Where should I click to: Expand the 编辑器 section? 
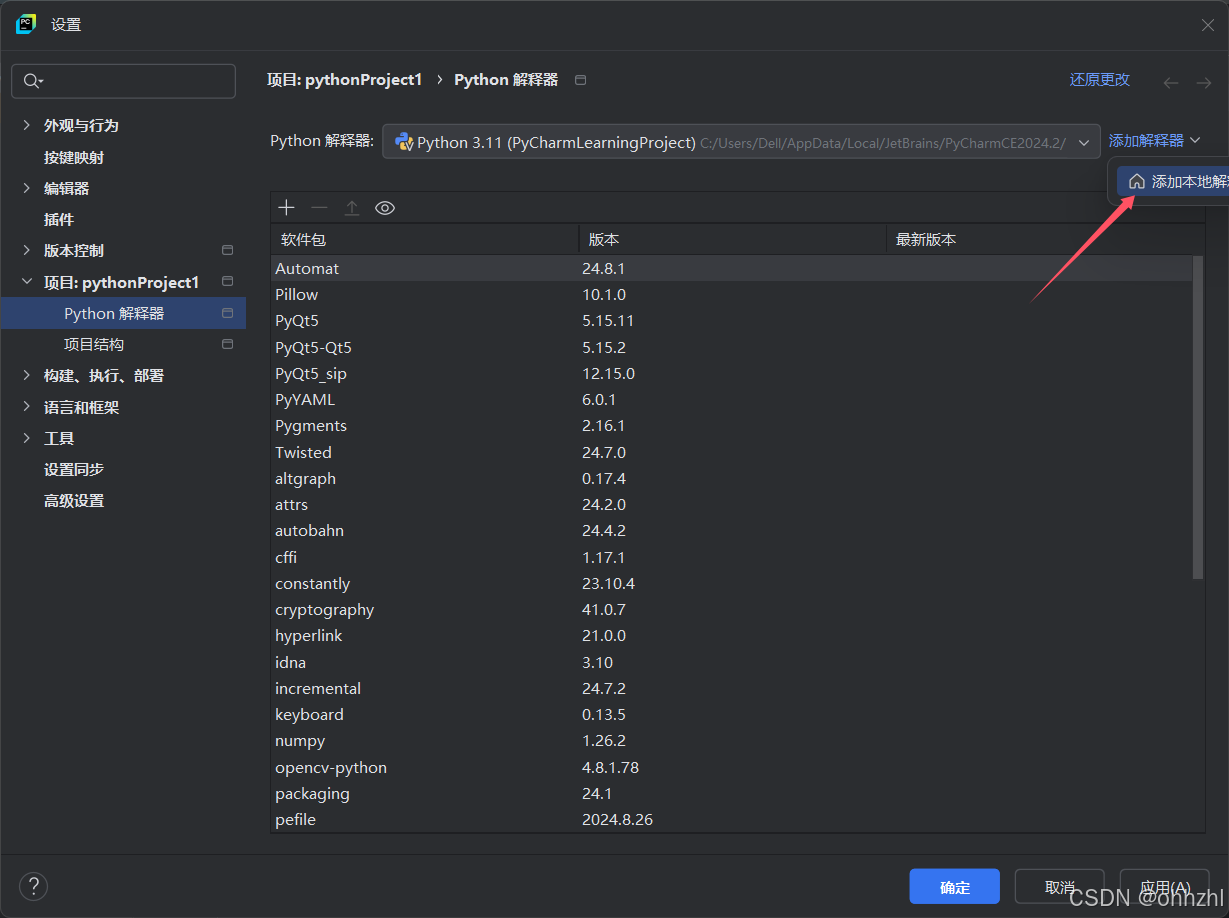coord(26,188)
